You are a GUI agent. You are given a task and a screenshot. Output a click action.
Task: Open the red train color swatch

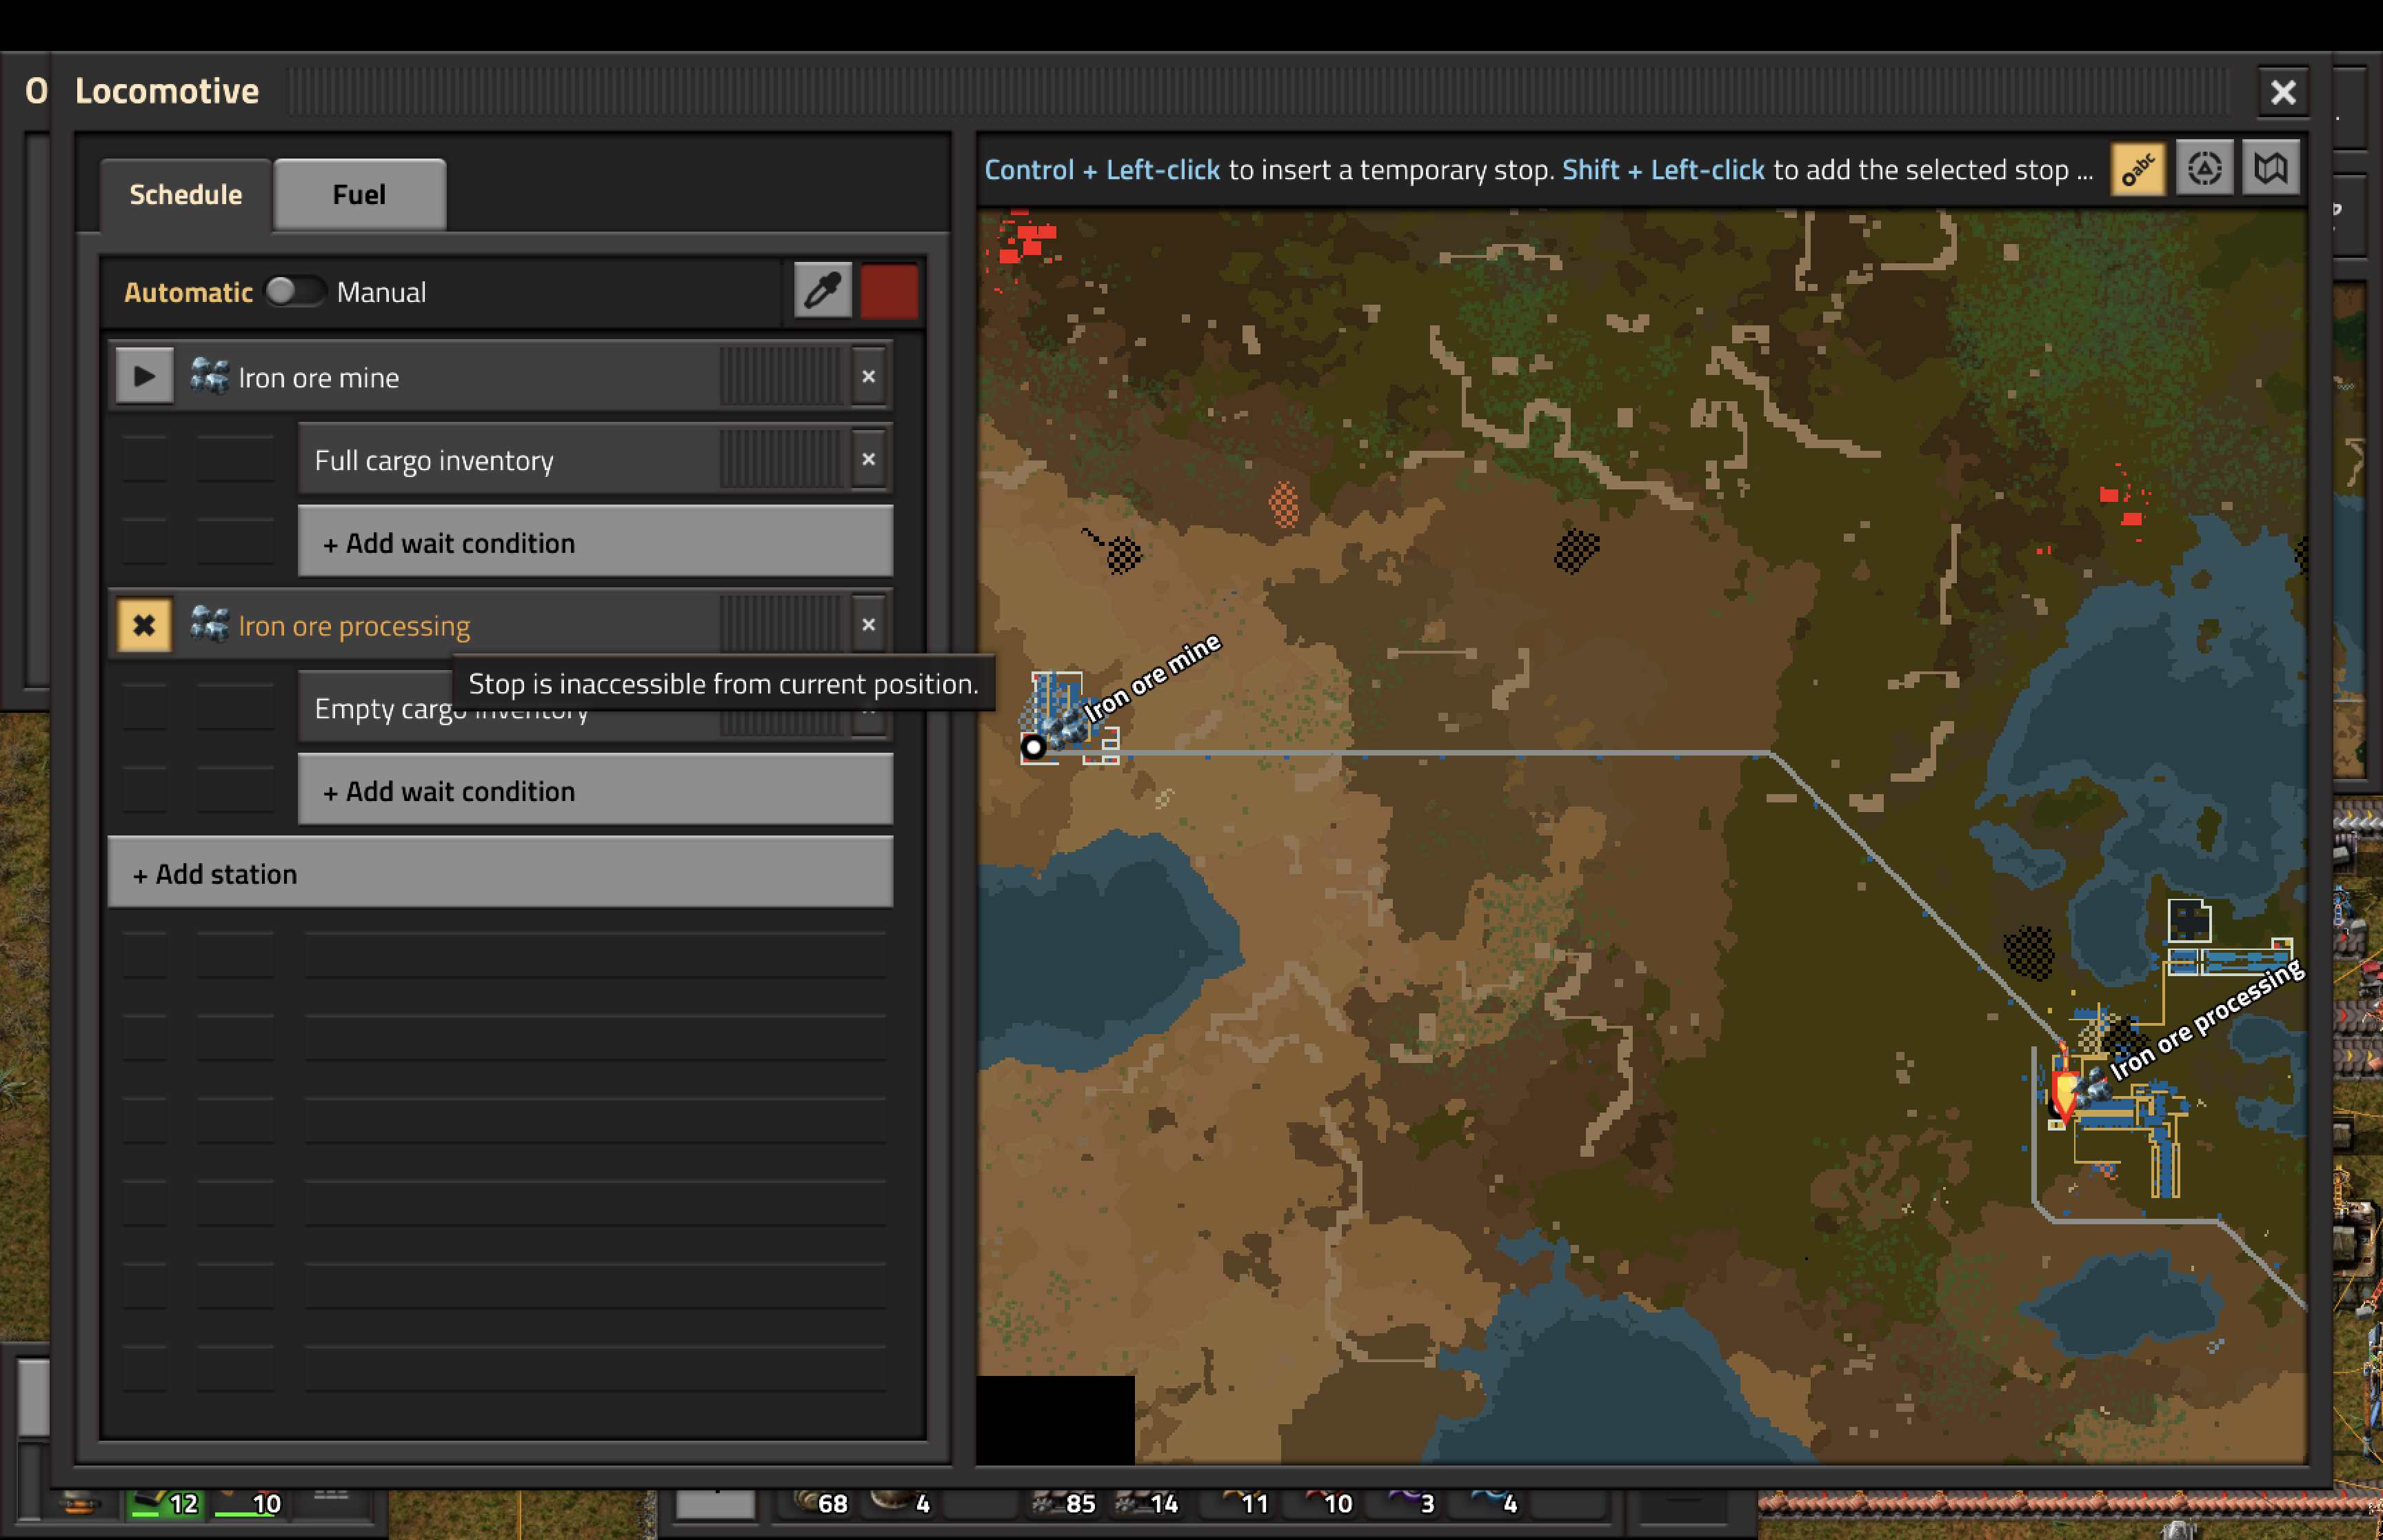click(889, 291)
